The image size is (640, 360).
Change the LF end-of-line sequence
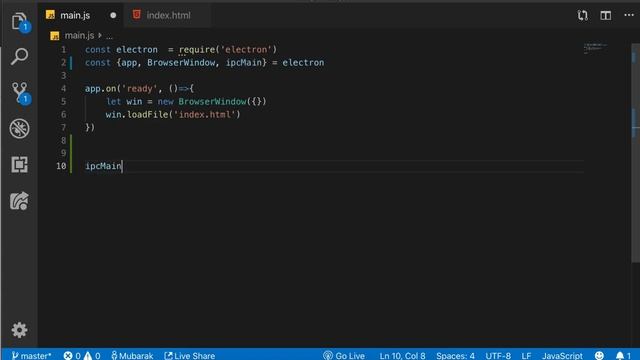[x=526, y=356]
